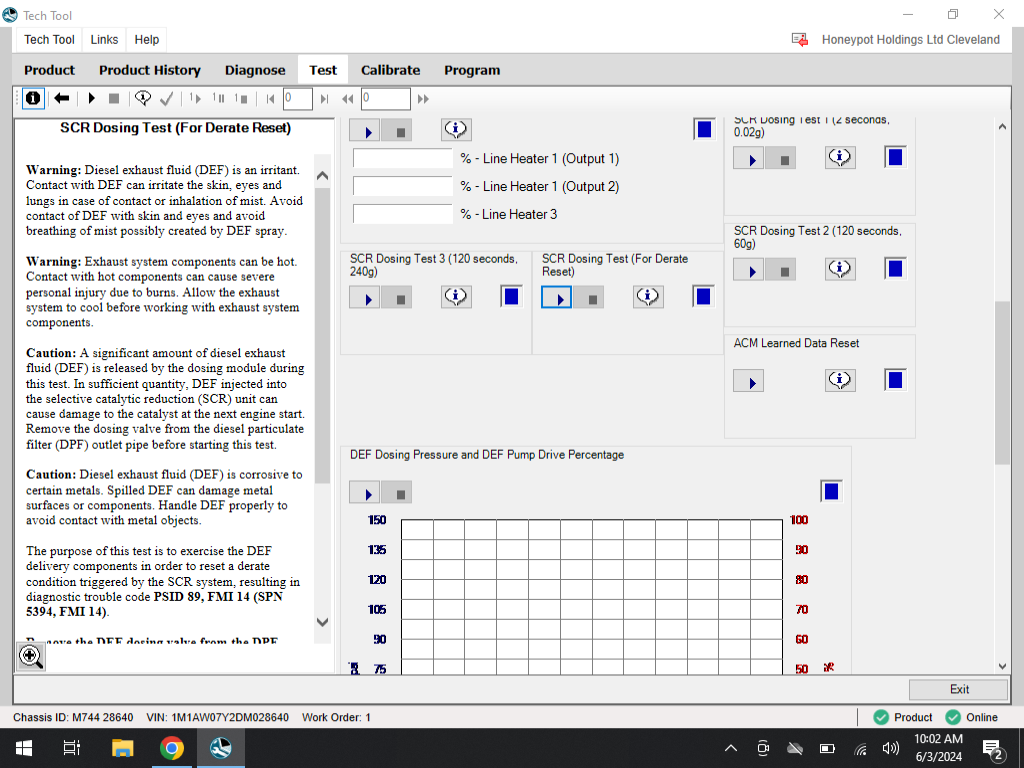The height and width of the screenshot is (768, 1024).
Task: Click the speech-bubble info icon in top toolbar
Action: pyautogui.click(x=142, y=99)
